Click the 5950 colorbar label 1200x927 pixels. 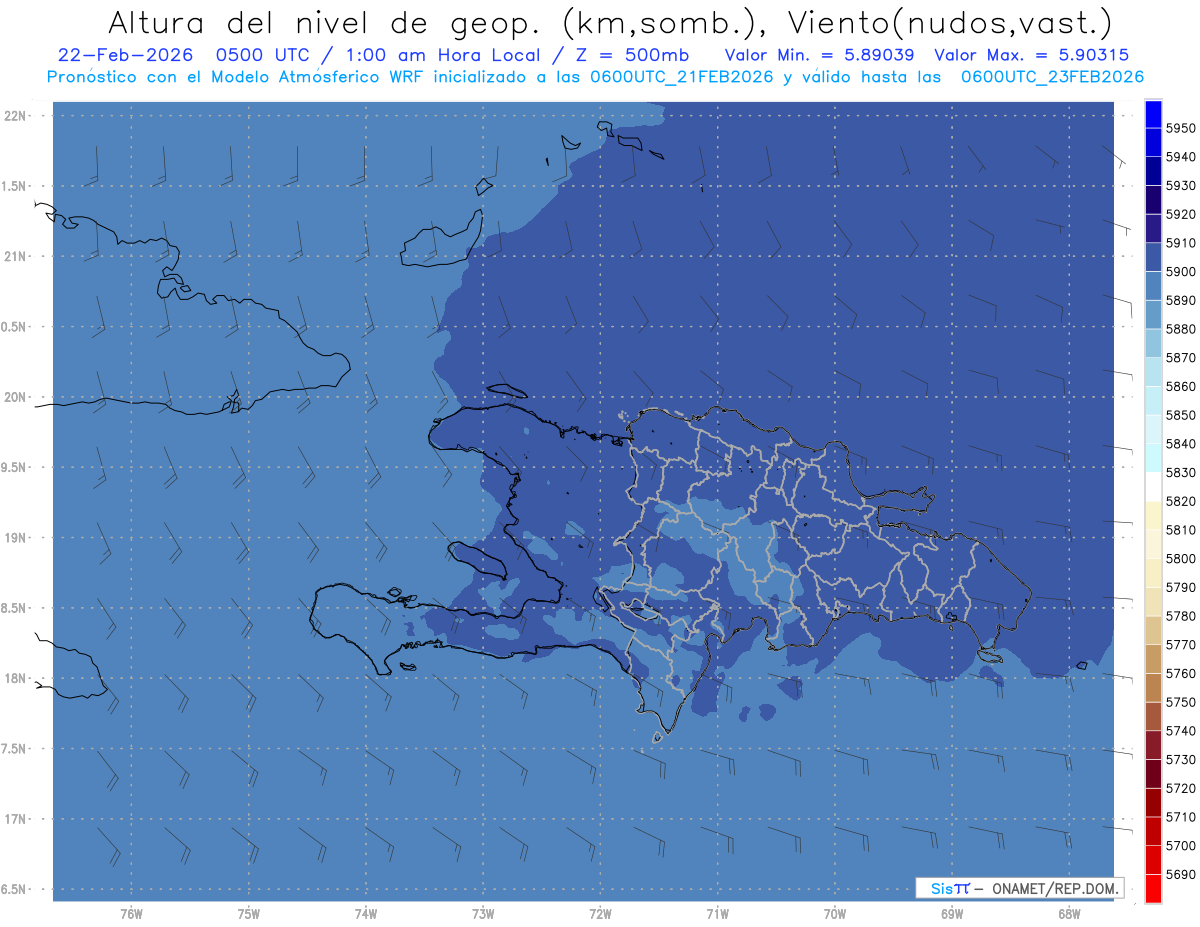tap(1180, 128)
